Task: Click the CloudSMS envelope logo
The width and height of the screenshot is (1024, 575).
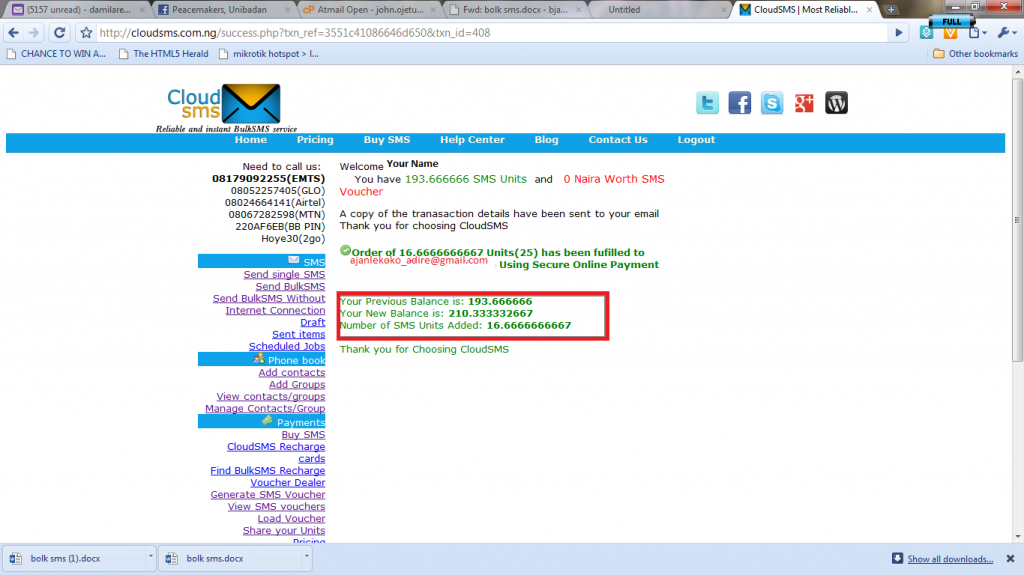Action: (x=251, y=103)
